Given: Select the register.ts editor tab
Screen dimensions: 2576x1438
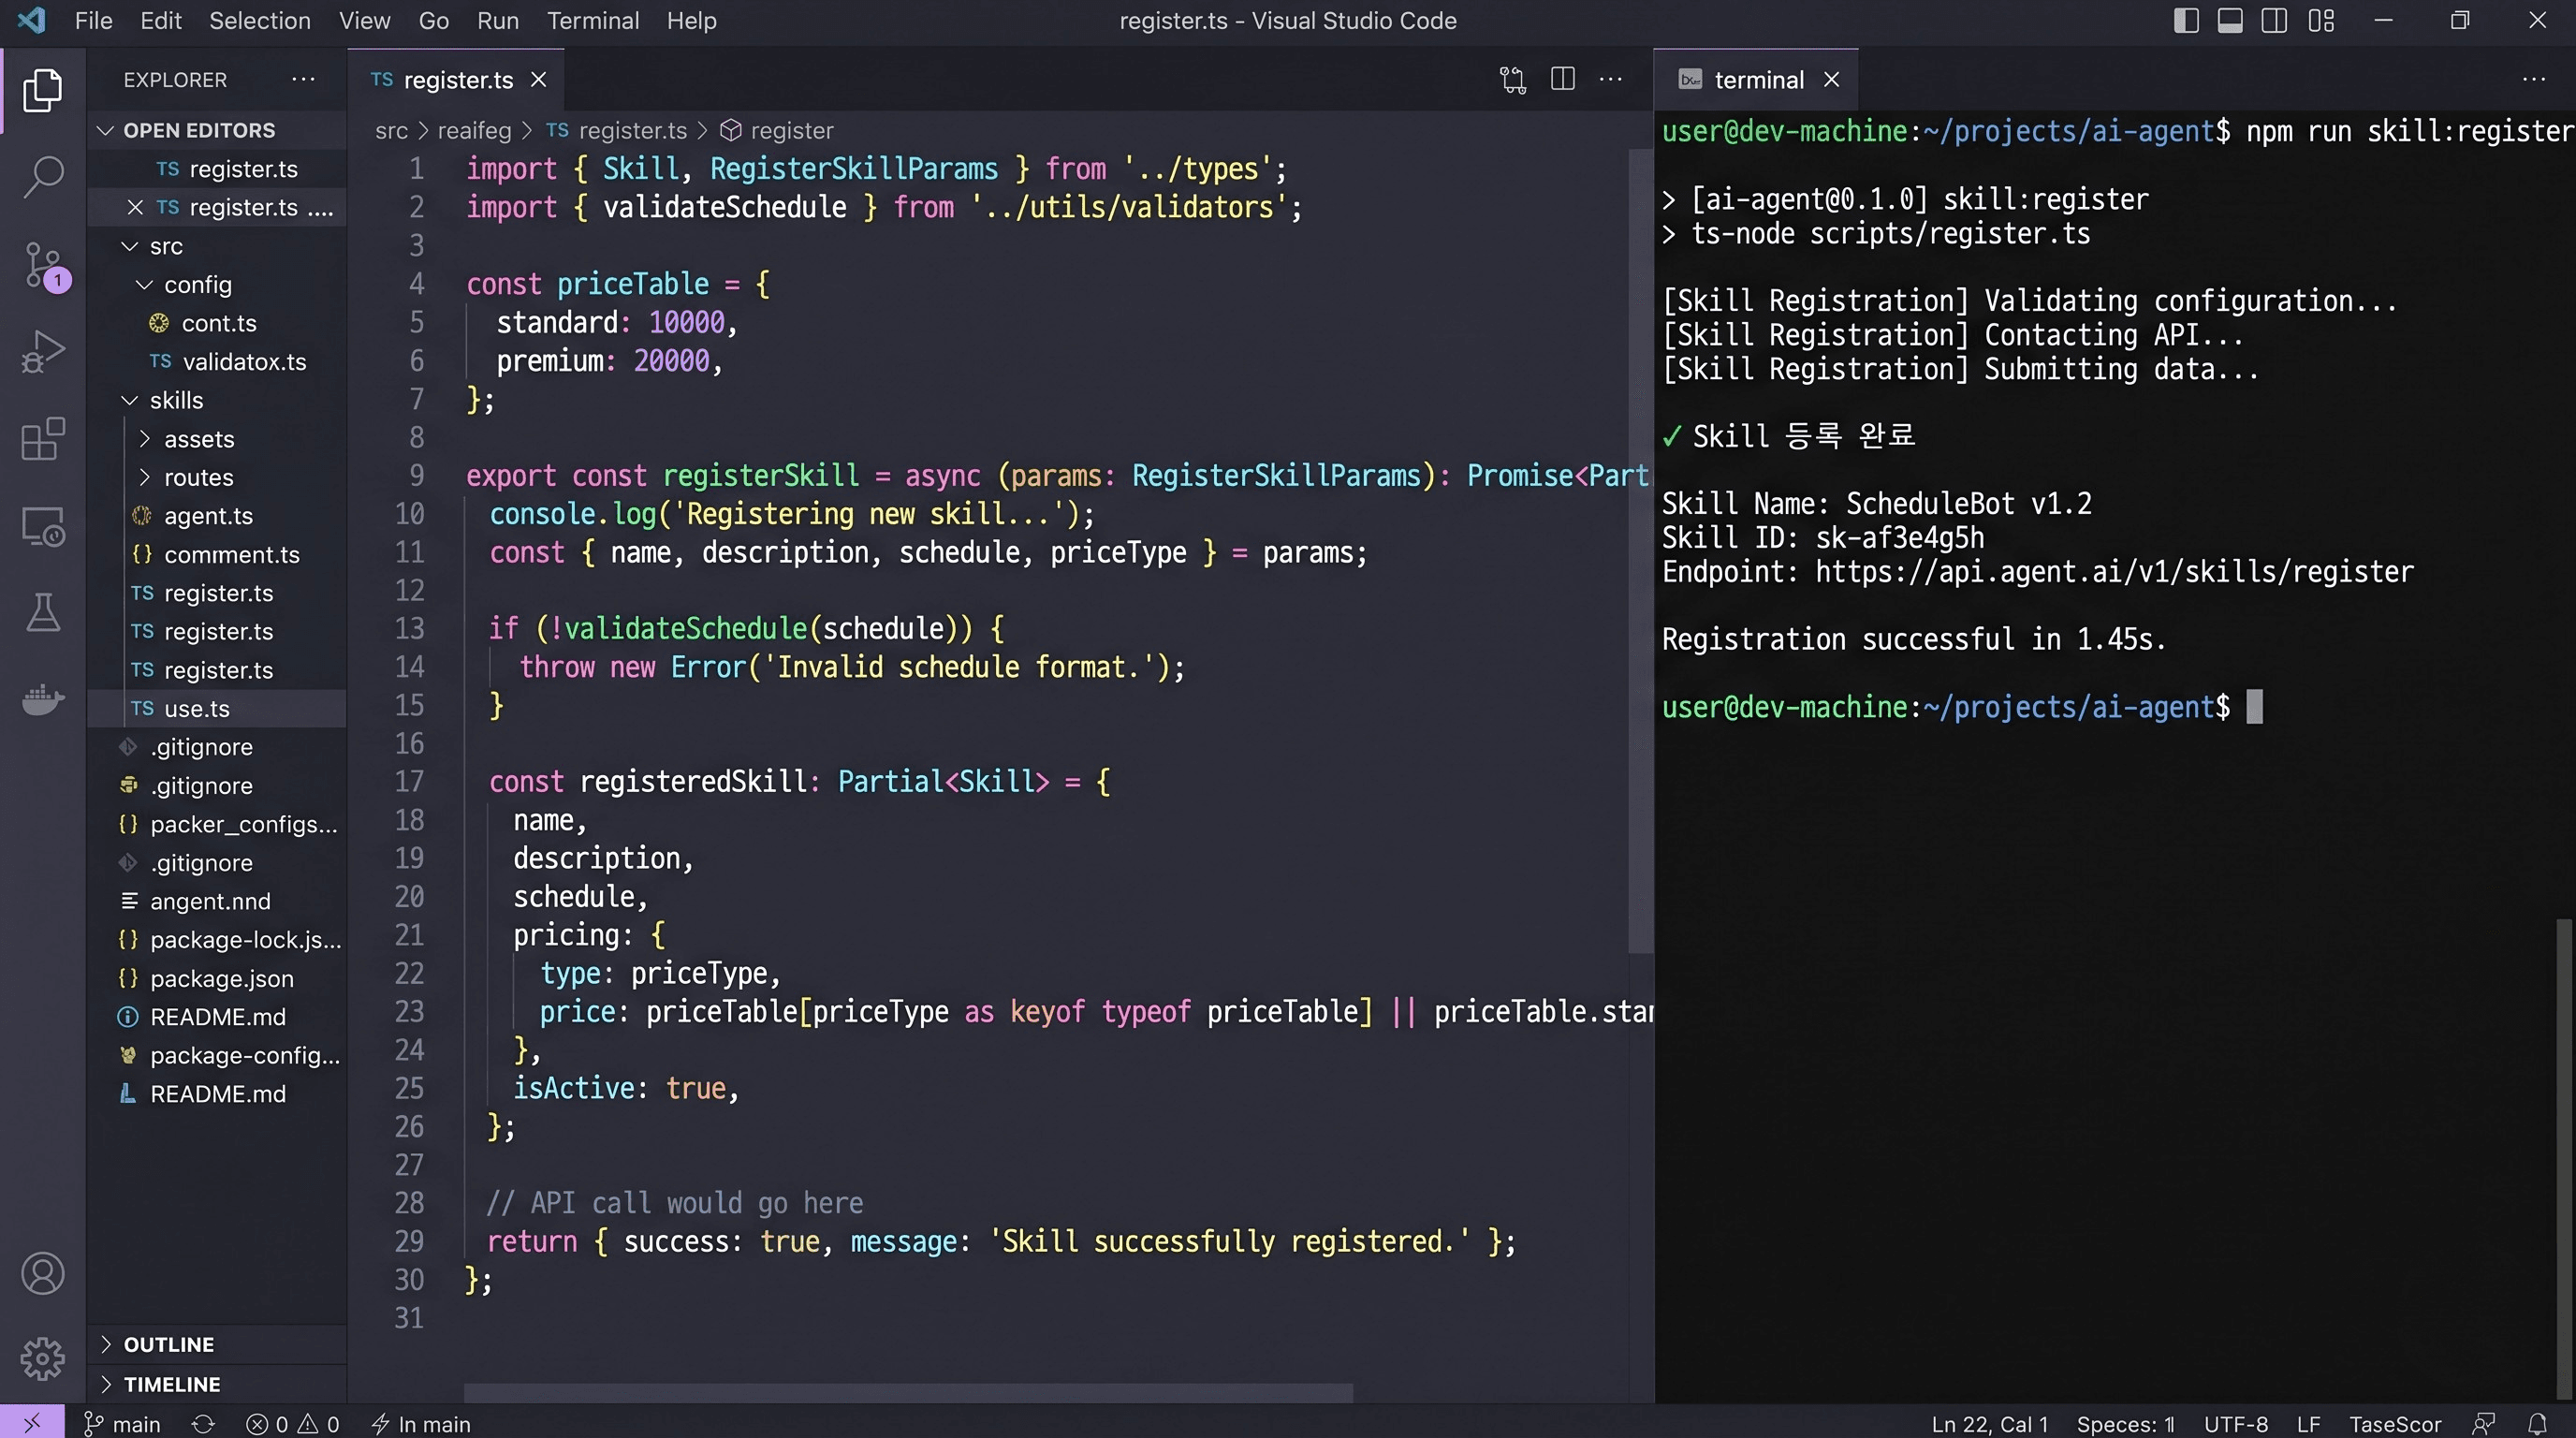Looking at the screenshot, I should tap(456, 80).
